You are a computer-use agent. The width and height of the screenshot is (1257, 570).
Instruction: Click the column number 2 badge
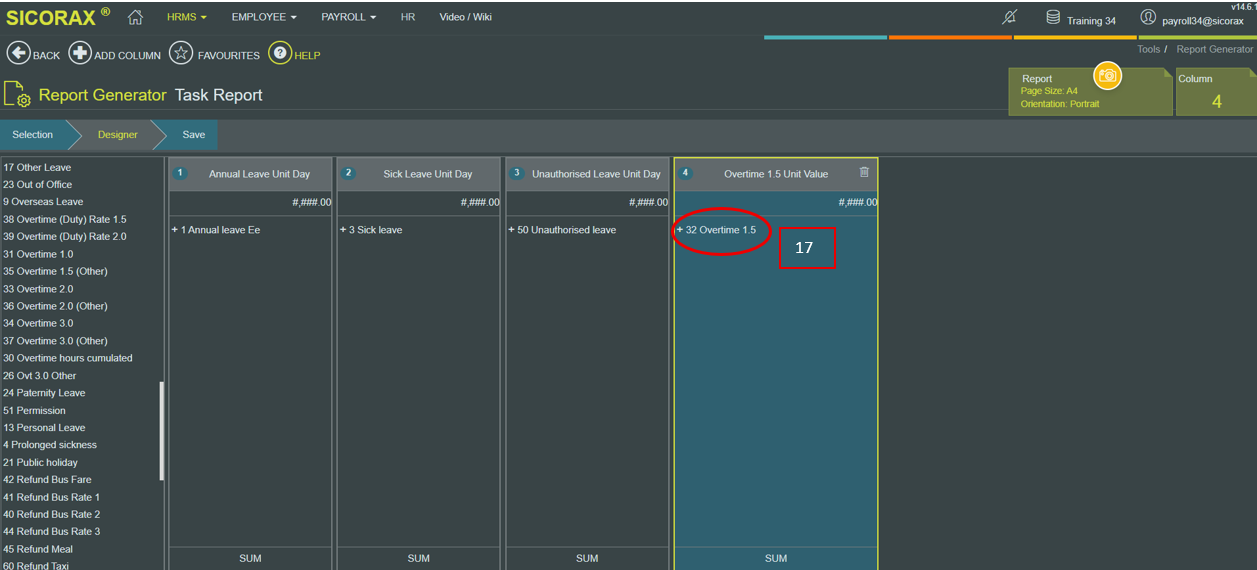[349, 173]
